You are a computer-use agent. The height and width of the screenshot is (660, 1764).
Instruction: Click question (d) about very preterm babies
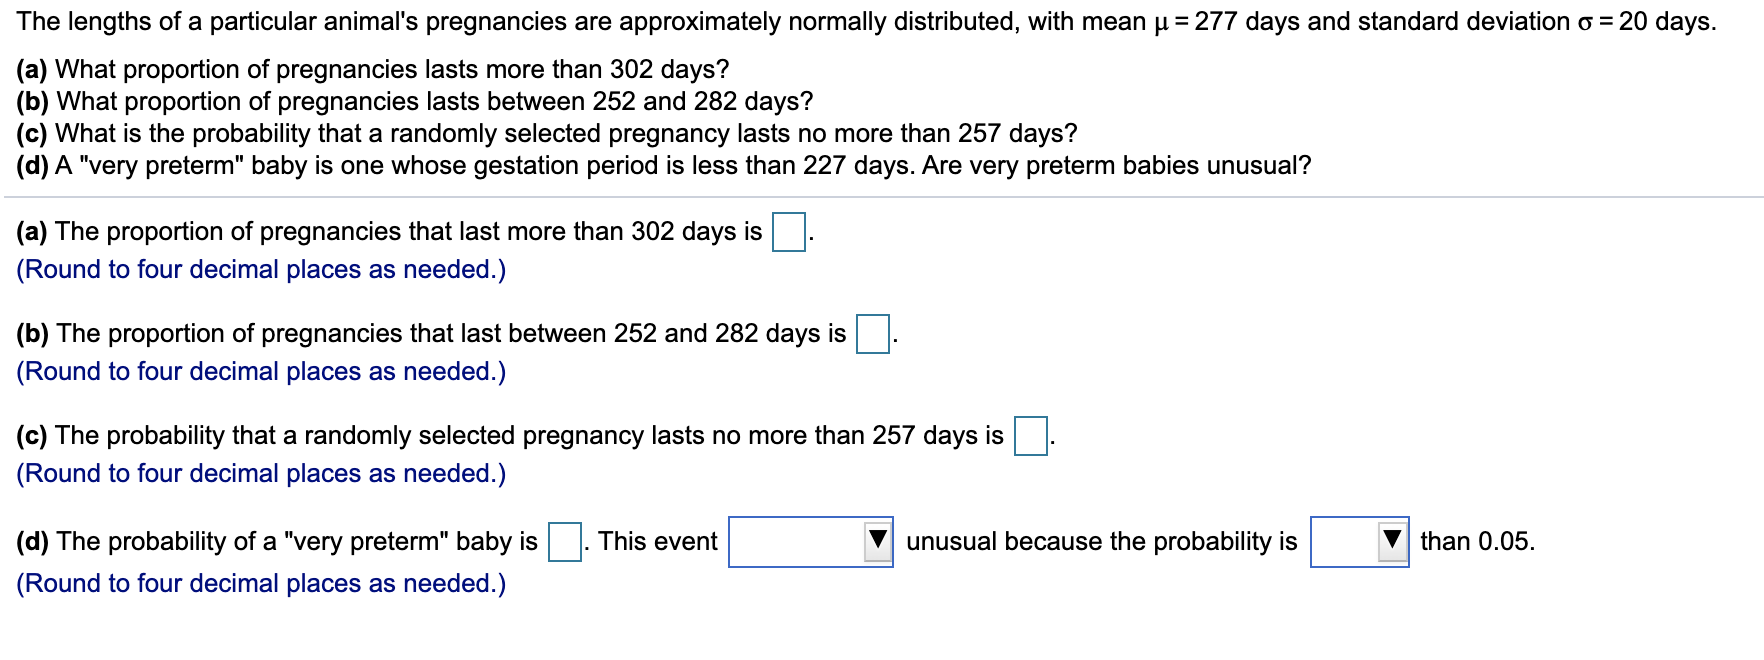coord(664,165)
